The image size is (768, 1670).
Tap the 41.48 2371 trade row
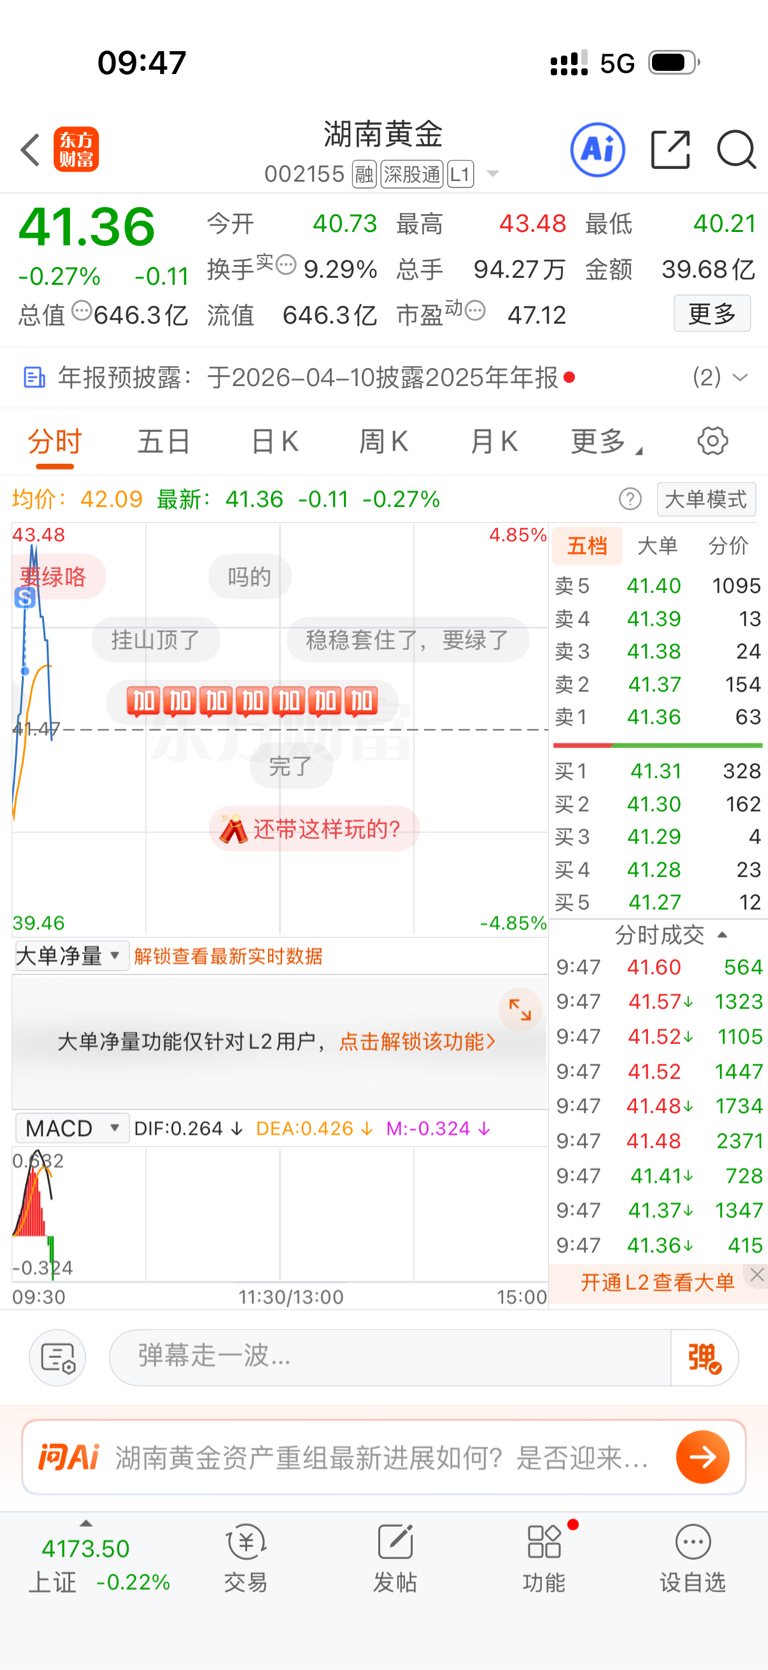[x=658, y=1141]
